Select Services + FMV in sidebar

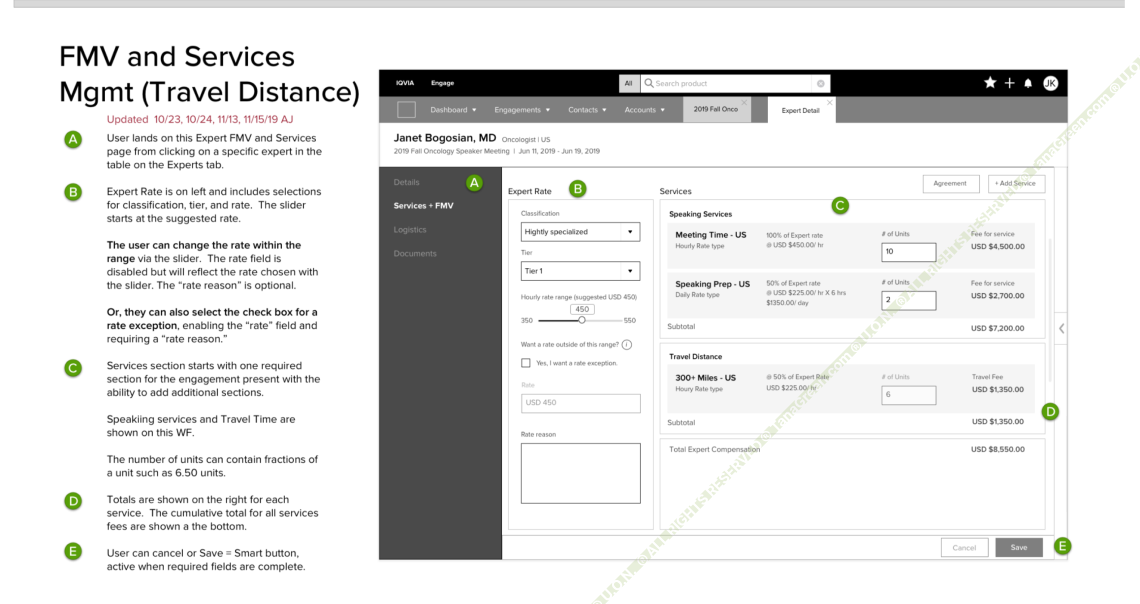(423, 206)
